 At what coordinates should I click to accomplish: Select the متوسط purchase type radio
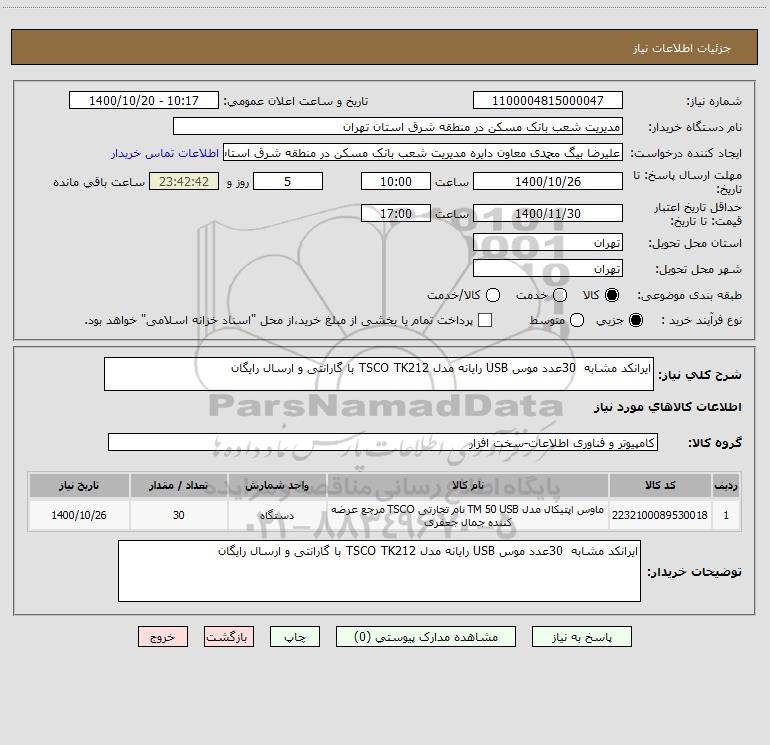coord(577,320)
